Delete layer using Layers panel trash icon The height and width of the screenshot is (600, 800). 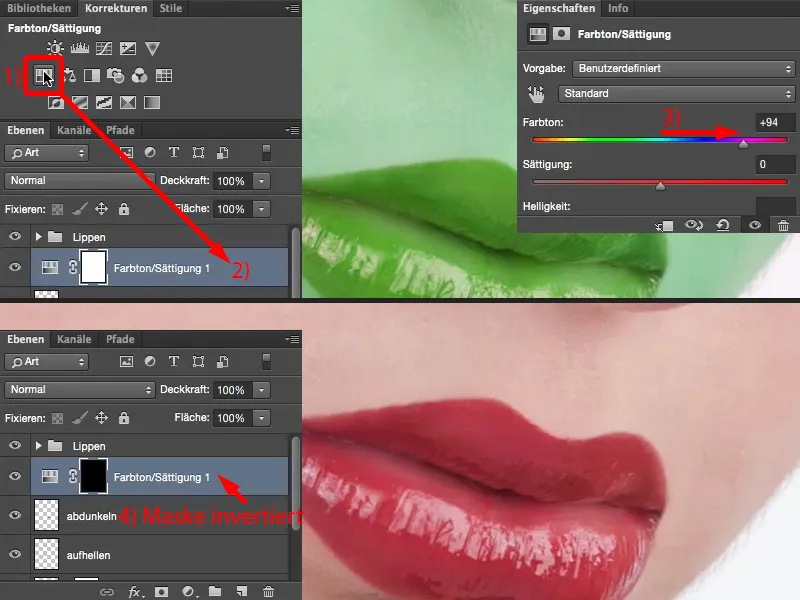tap(268, 592)
